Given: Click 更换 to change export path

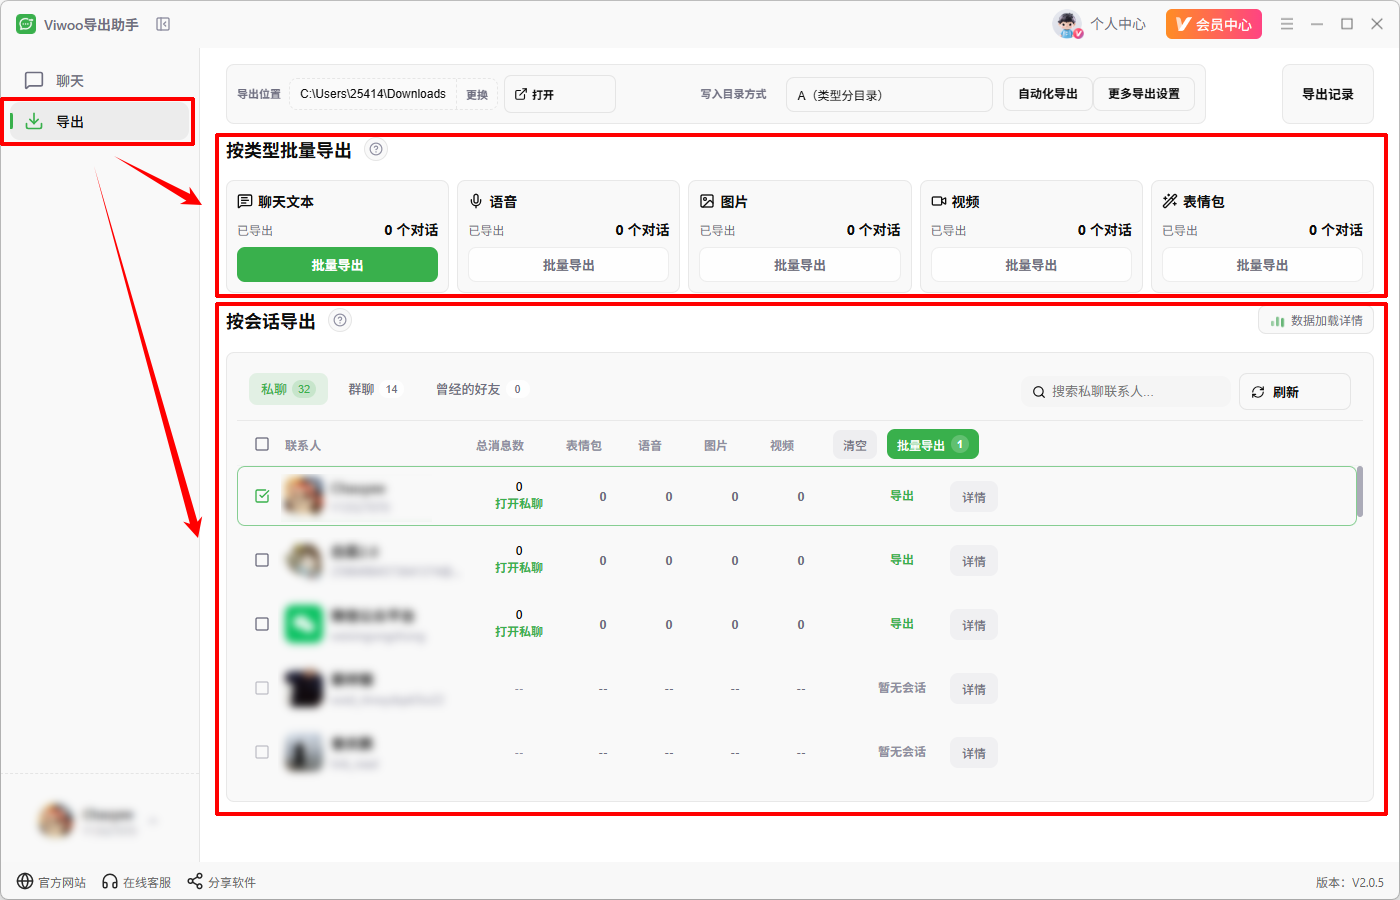Looking at the screenshot, I should pyautogui.click(x=477, y=95).
